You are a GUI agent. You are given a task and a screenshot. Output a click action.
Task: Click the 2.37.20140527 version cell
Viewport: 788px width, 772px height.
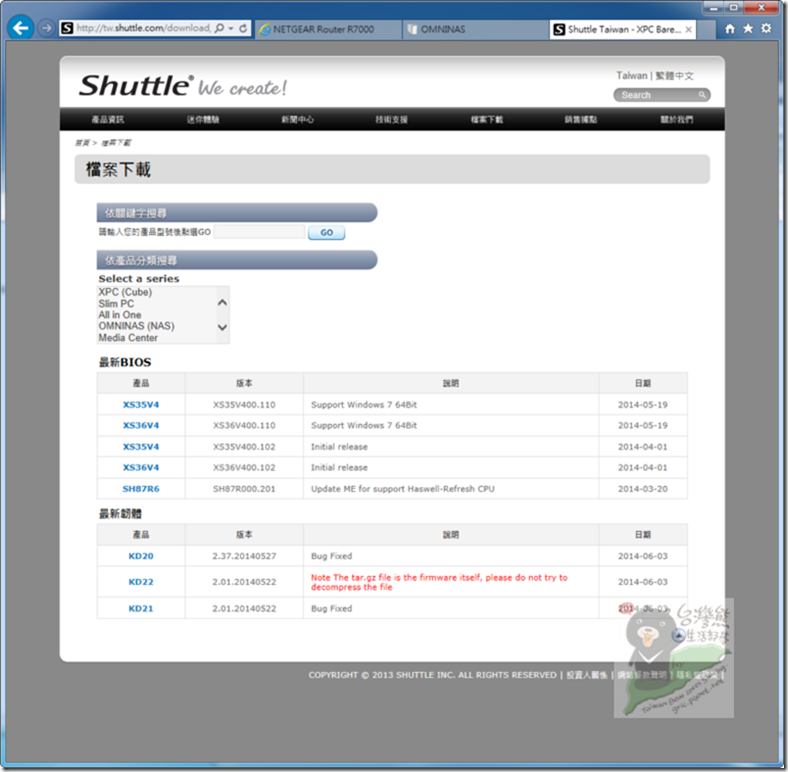point(244,556)
